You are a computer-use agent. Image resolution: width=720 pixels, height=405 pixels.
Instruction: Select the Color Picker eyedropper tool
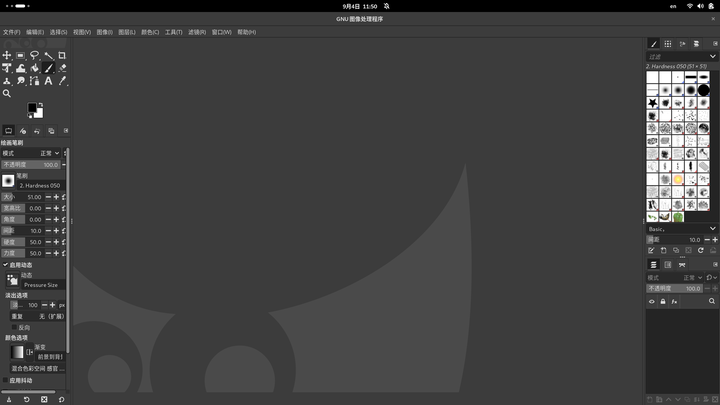coord(62,81)
